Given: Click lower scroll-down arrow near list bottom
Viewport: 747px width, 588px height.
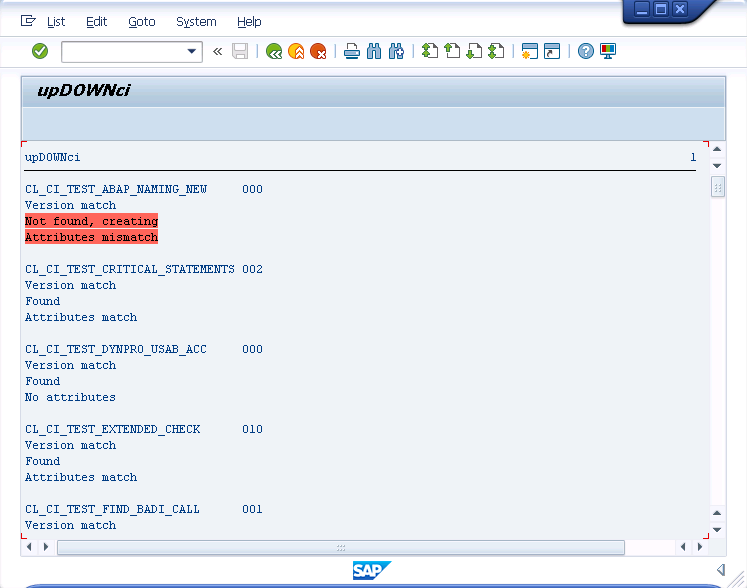Looking at the screenshot, I should [717, 530].
